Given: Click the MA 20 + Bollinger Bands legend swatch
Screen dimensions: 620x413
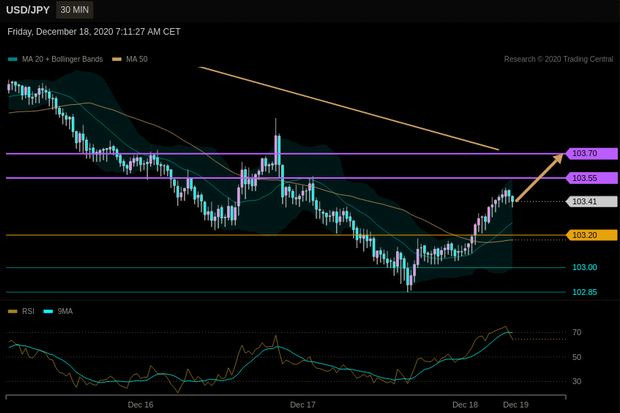Looking at the screenshot, I should (13, 59).
